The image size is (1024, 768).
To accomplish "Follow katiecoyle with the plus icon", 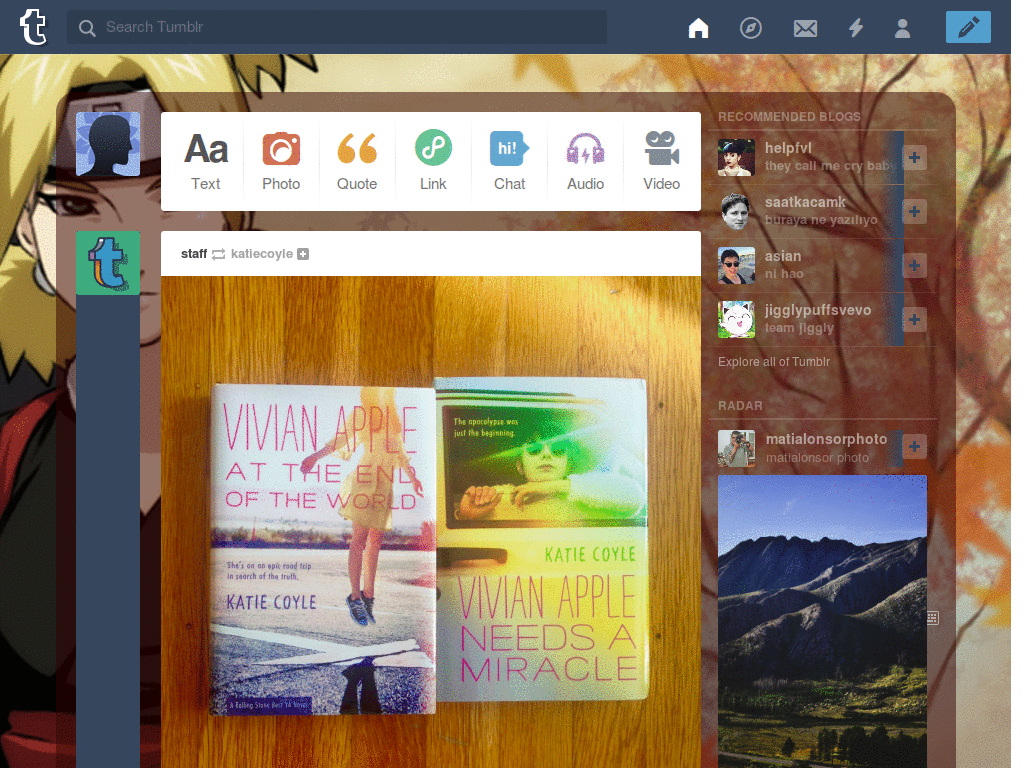I will [x=303, y=254].
